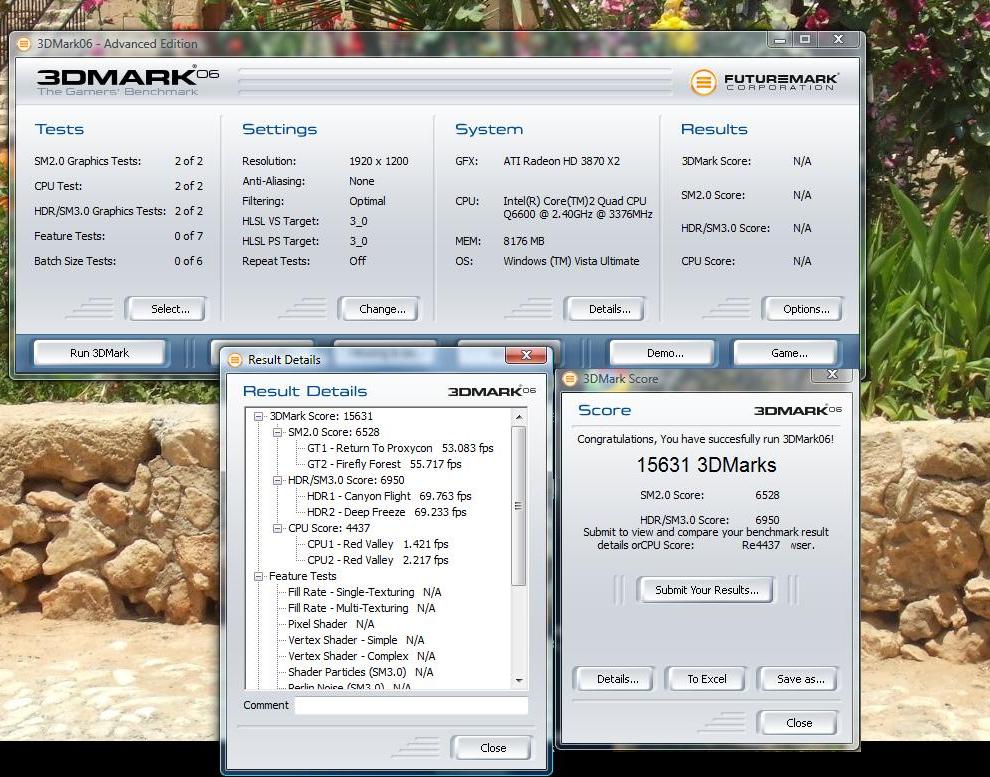
Task: Click the 3DMark Score window title icon
Action: [570, 379]
